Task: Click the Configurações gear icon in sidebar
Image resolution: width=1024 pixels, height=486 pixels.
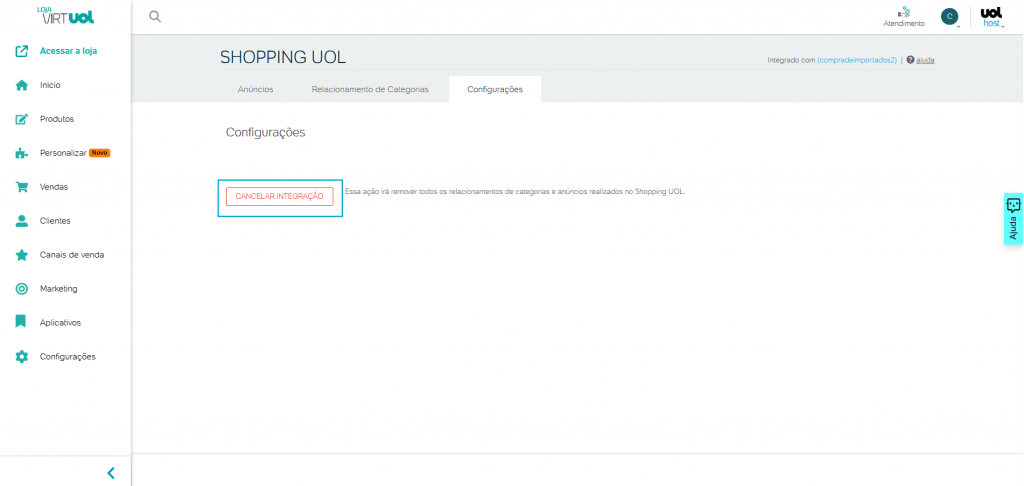Action: point(22,357)
